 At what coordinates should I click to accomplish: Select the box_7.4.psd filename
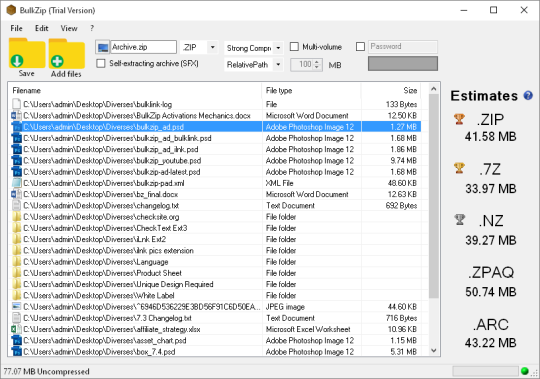point(100,352)
